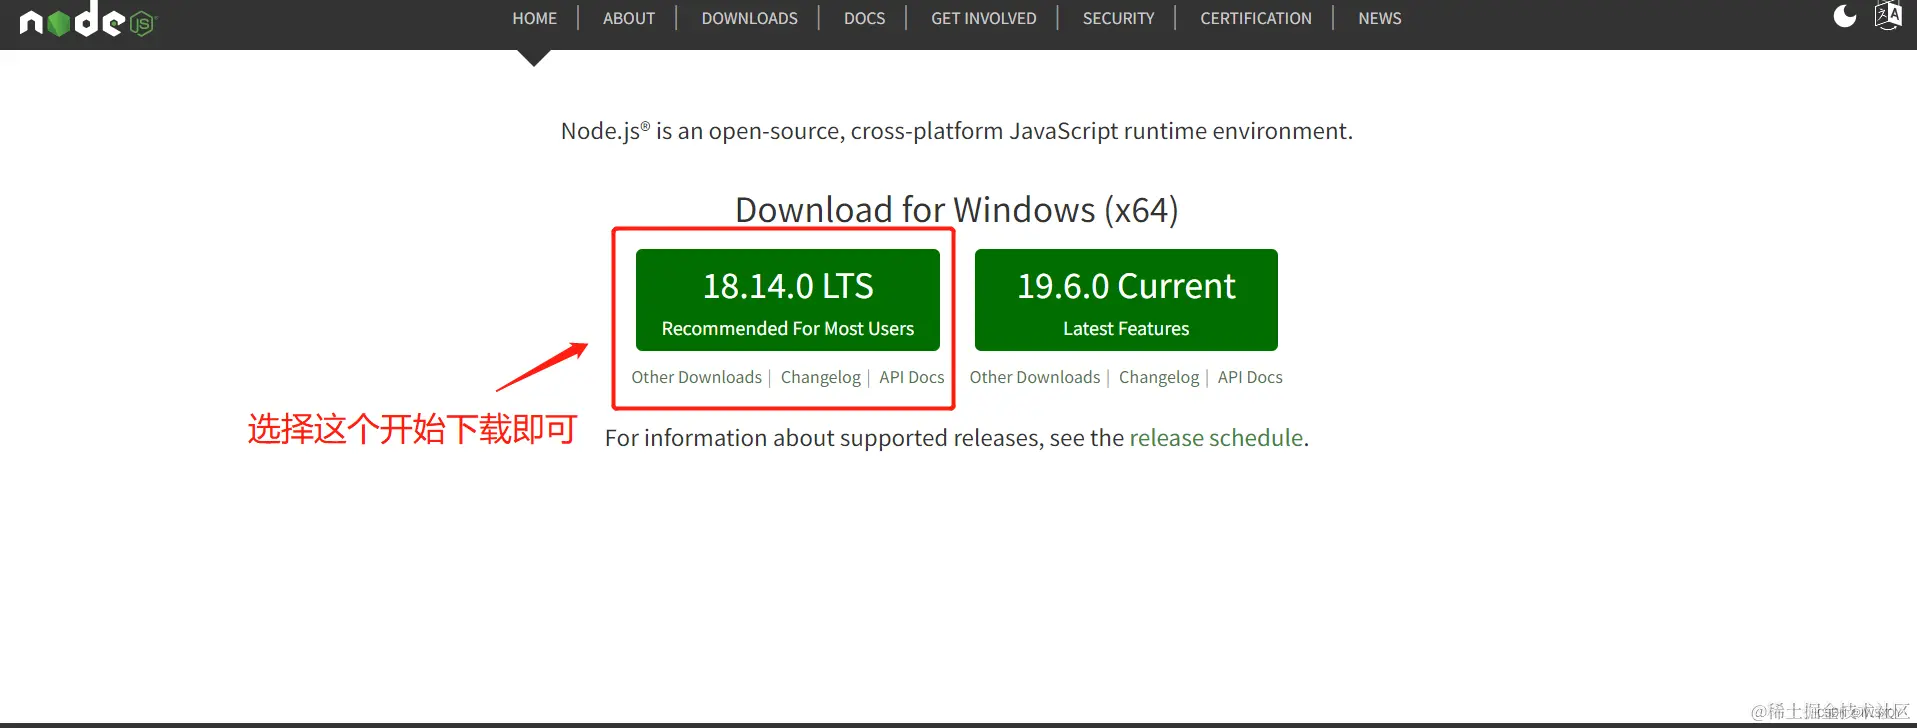
Task: Open API Docs under Current
Action: click(x=1250, y=377)
